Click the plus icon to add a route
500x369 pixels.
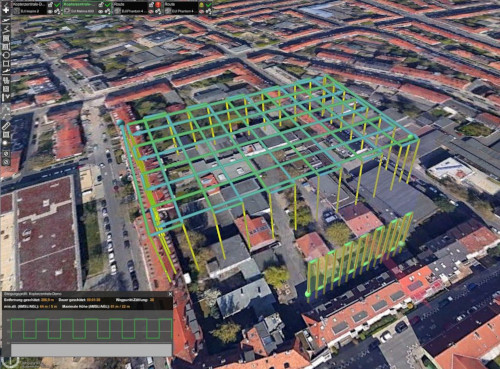point(6,10)
